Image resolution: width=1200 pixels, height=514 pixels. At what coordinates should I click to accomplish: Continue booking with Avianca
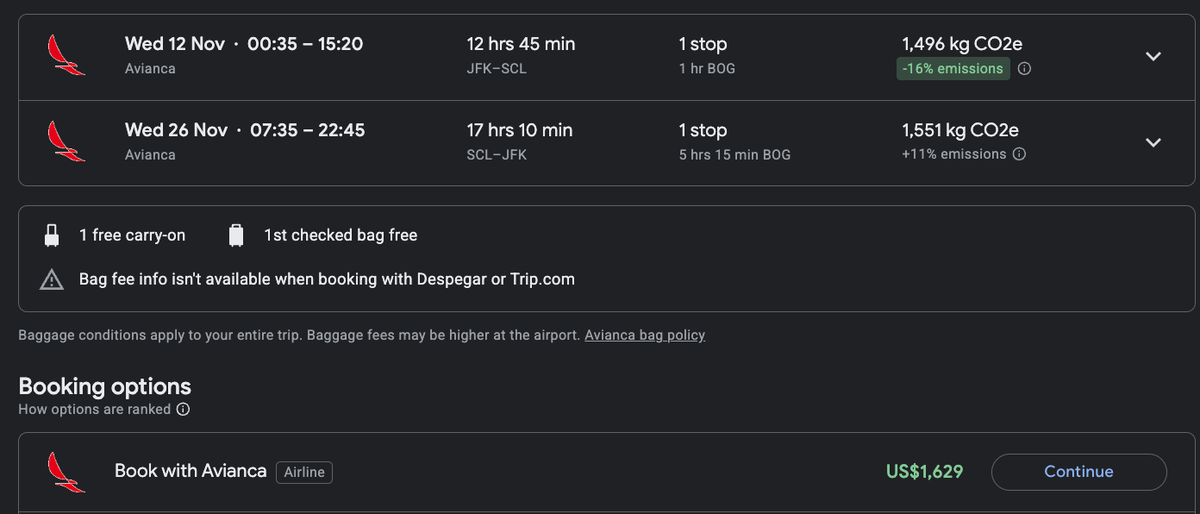[x=1079, y=472]
